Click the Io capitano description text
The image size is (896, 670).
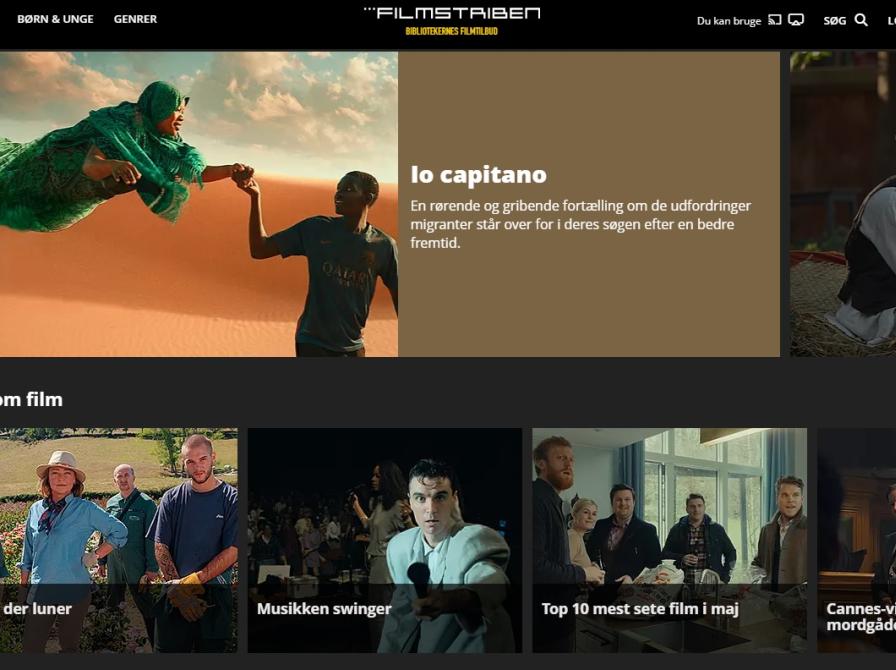point(580,224)
